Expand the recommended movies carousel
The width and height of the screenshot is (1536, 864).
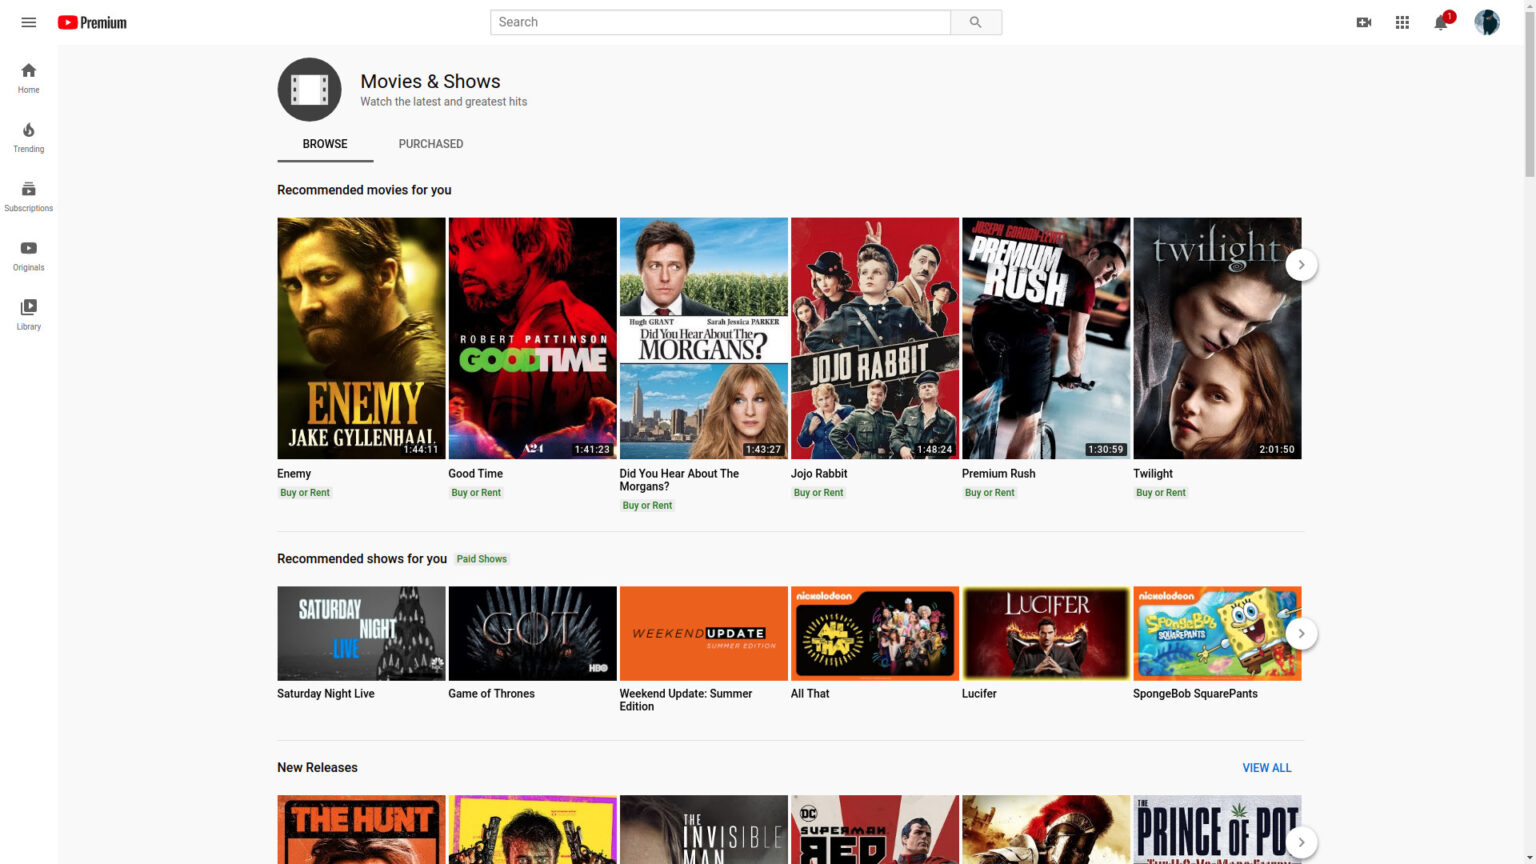click(1301, 264)
